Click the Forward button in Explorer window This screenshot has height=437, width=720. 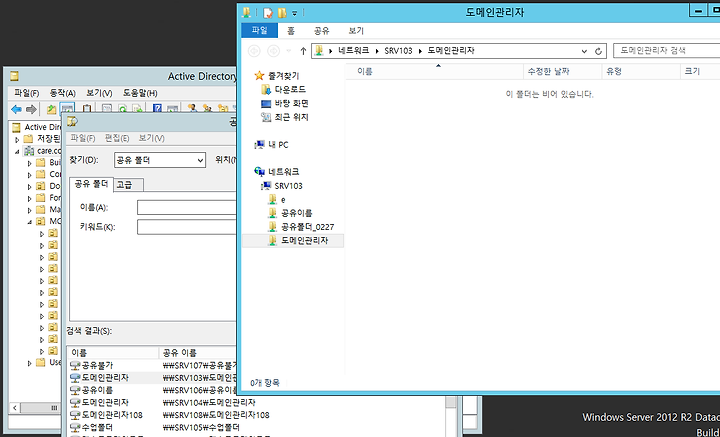pos(273,51)
